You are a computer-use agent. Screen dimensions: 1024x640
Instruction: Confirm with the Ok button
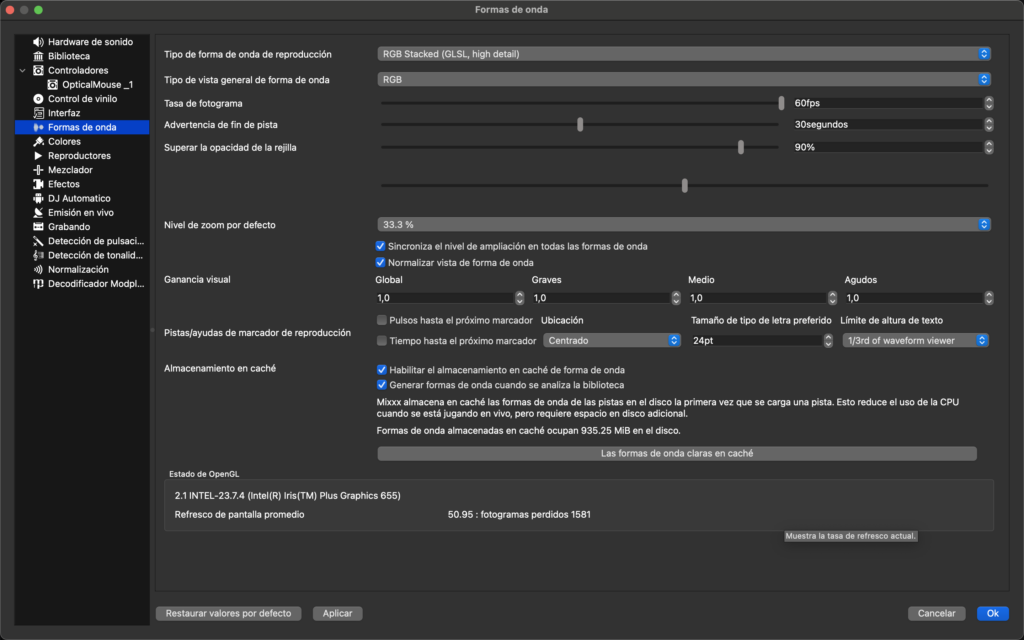point(993,613)
